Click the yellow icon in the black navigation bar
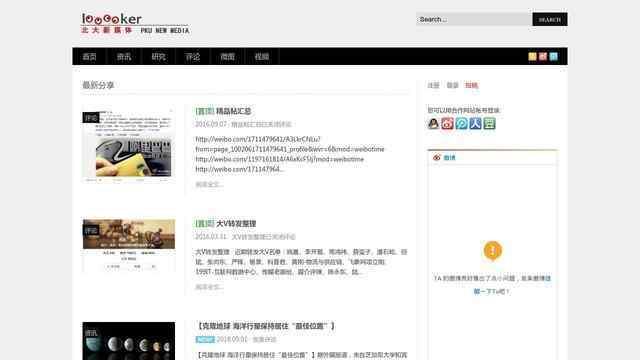 pos(532,56)
